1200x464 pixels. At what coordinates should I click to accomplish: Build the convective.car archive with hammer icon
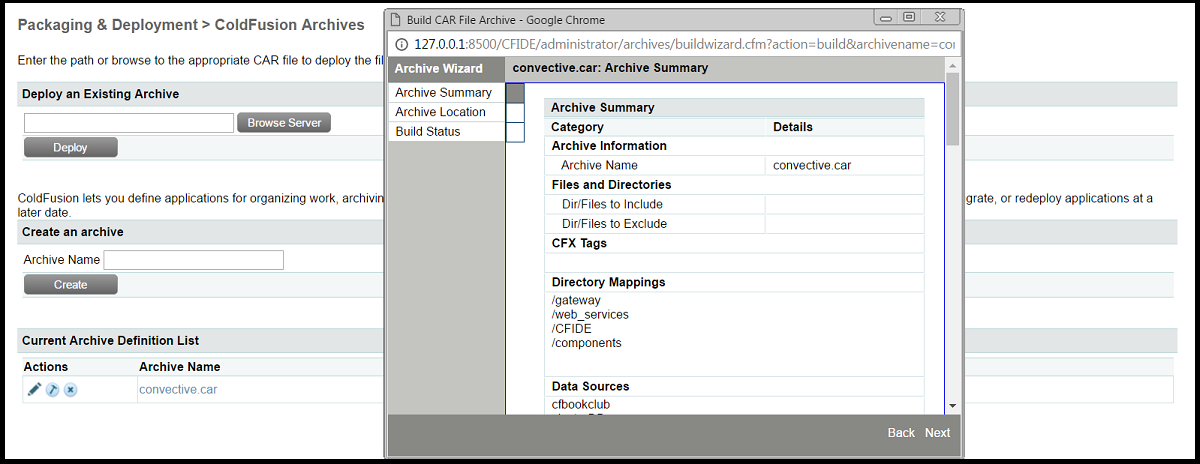53,389
